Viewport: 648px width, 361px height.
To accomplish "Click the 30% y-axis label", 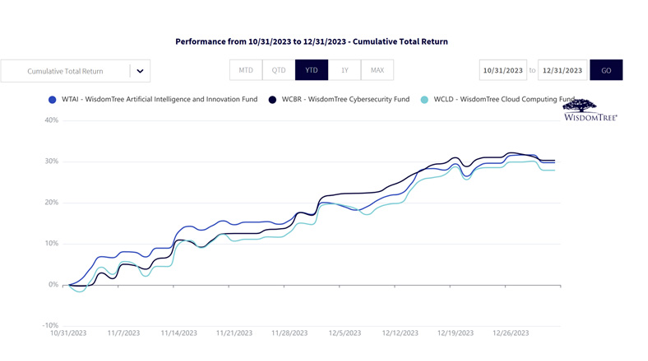I will tap(52, 161).
